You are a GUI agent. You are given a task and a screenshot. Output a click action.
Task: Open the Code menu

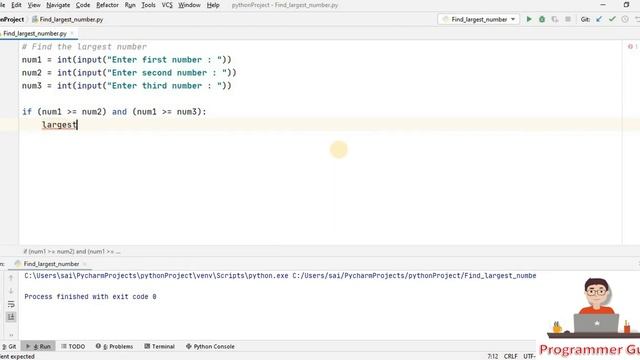(x=83, y=5)
